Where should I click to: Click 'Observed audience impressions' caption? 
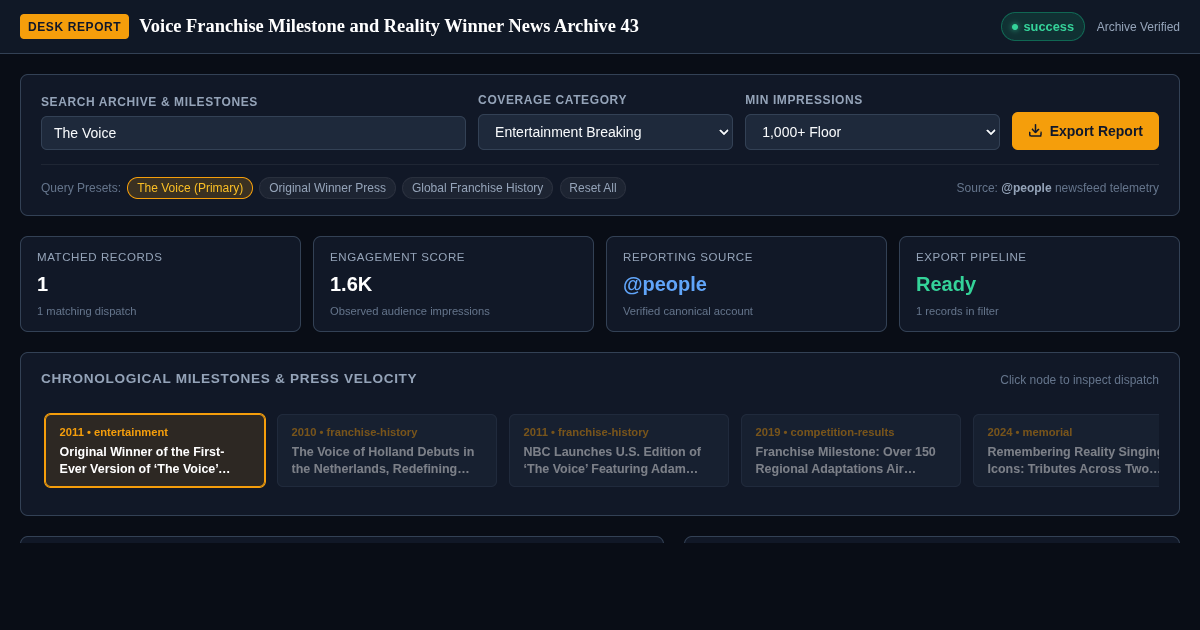(x=410, y=311)
